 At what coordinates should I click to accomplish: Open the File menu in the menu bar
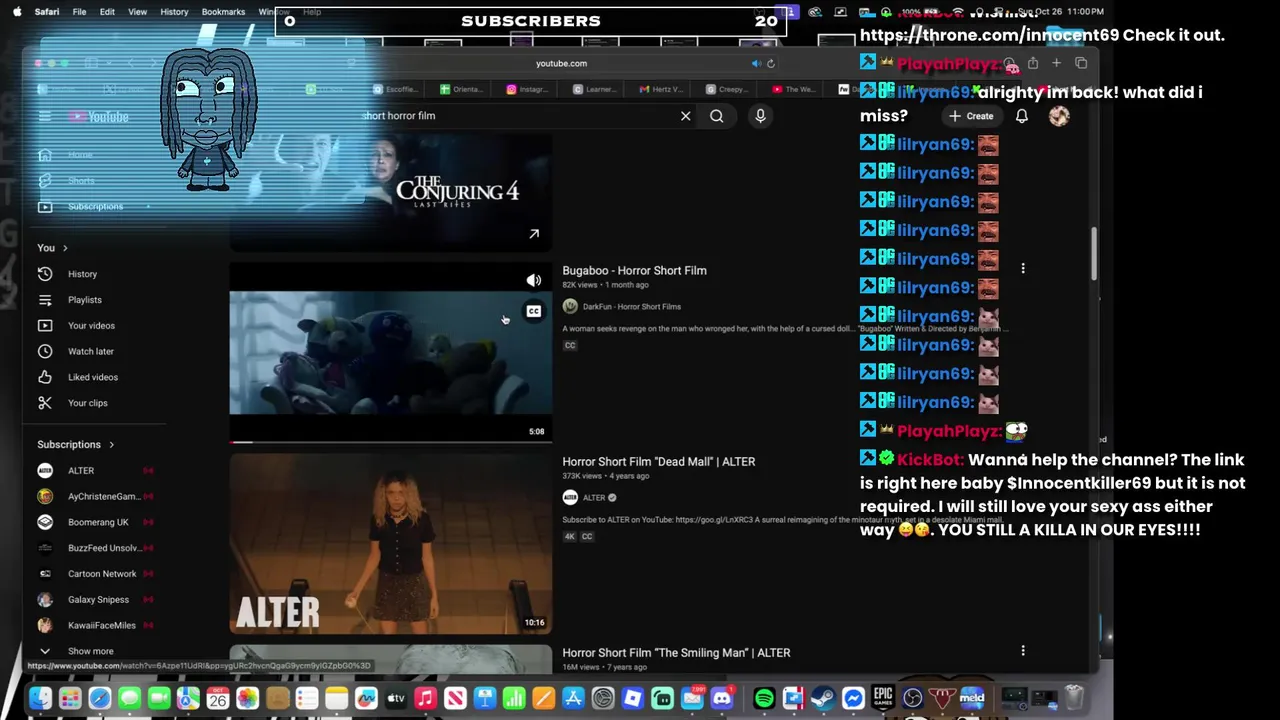coord(79,12)
